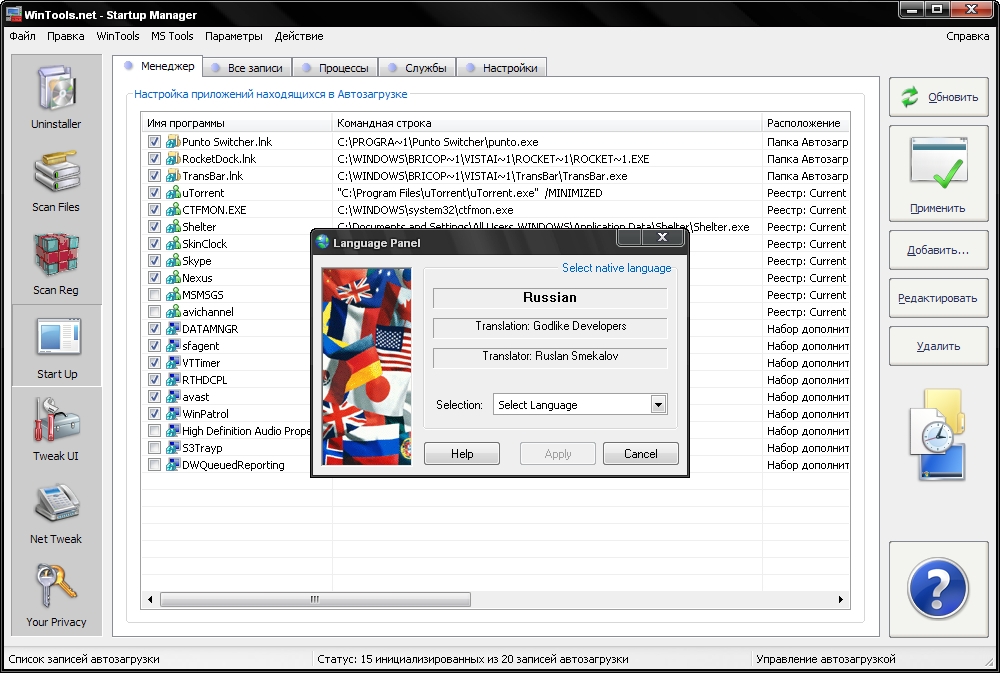Uncheck the RTHDCPL startup entry
The height and width of the screenshot is (673, 1000).
pos(154,380)
